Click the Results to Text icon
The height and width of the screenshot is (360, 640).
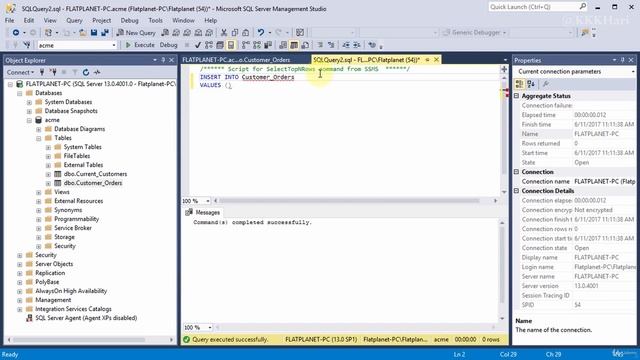(283, 45)
